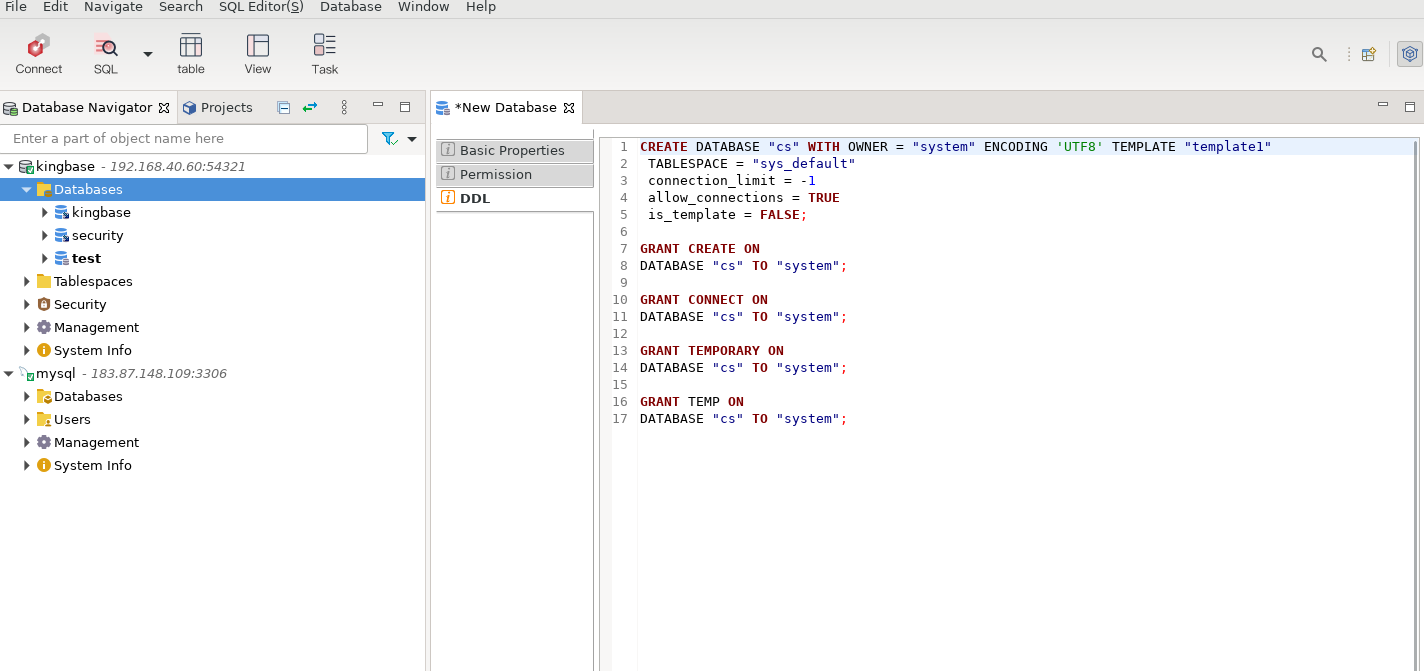
Task: Click the search magnifier icon
Action: coord(1319,54)
